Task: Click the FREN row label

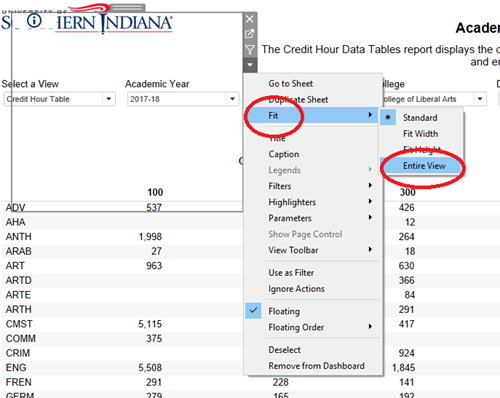Action: (19, 382)
